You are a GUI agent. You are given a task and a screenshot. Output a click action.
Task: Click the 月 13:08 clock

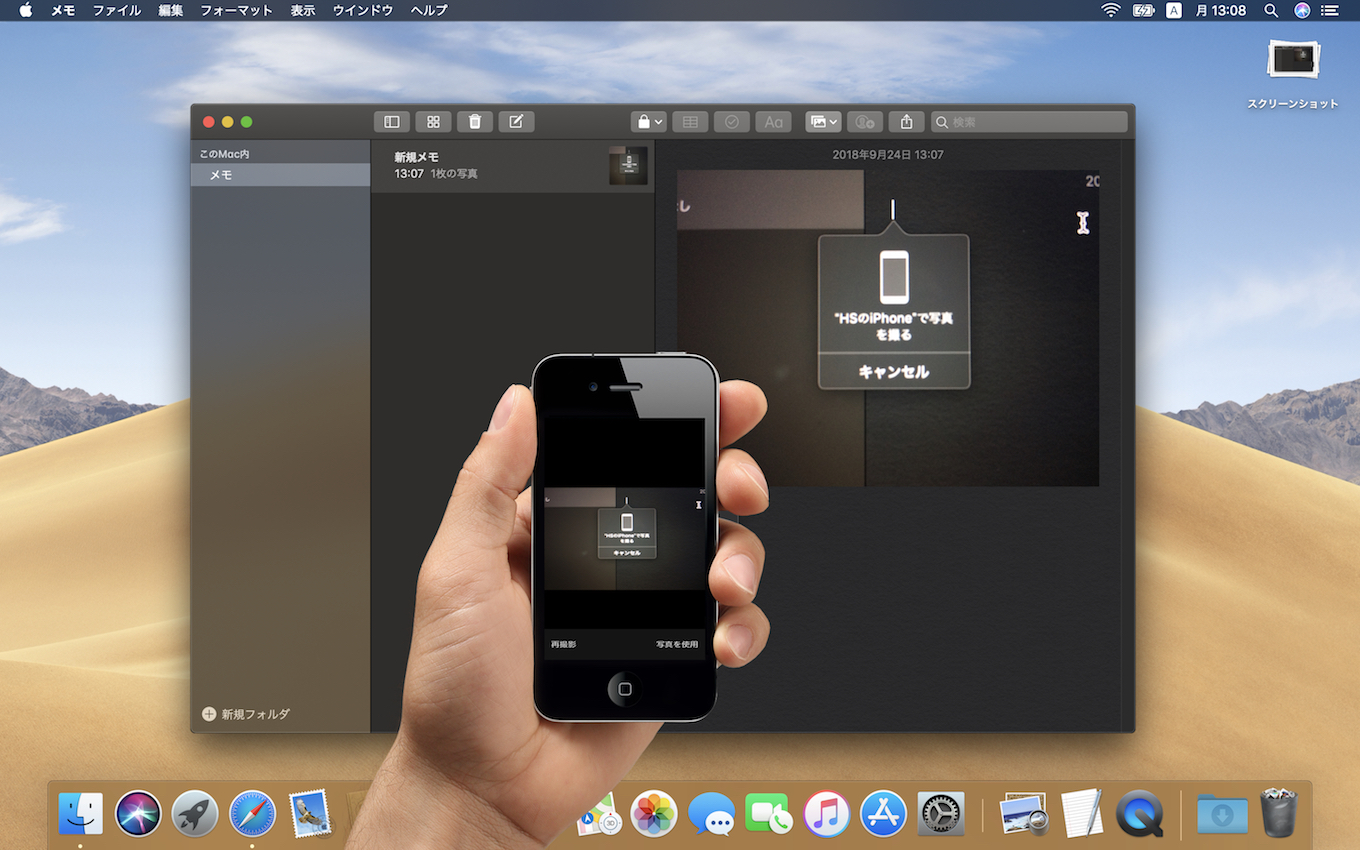pyautogui.click(x=1221, y=10)
